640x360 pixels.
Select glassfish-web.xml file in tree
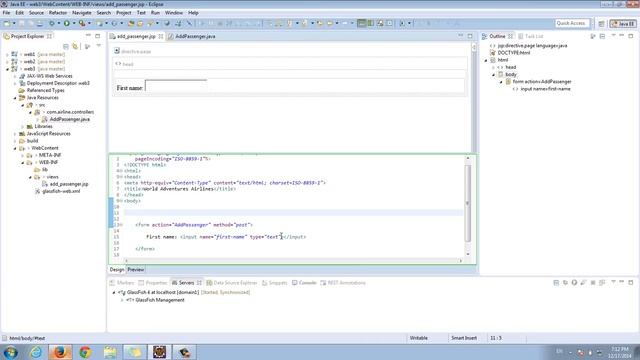(61, 191)
